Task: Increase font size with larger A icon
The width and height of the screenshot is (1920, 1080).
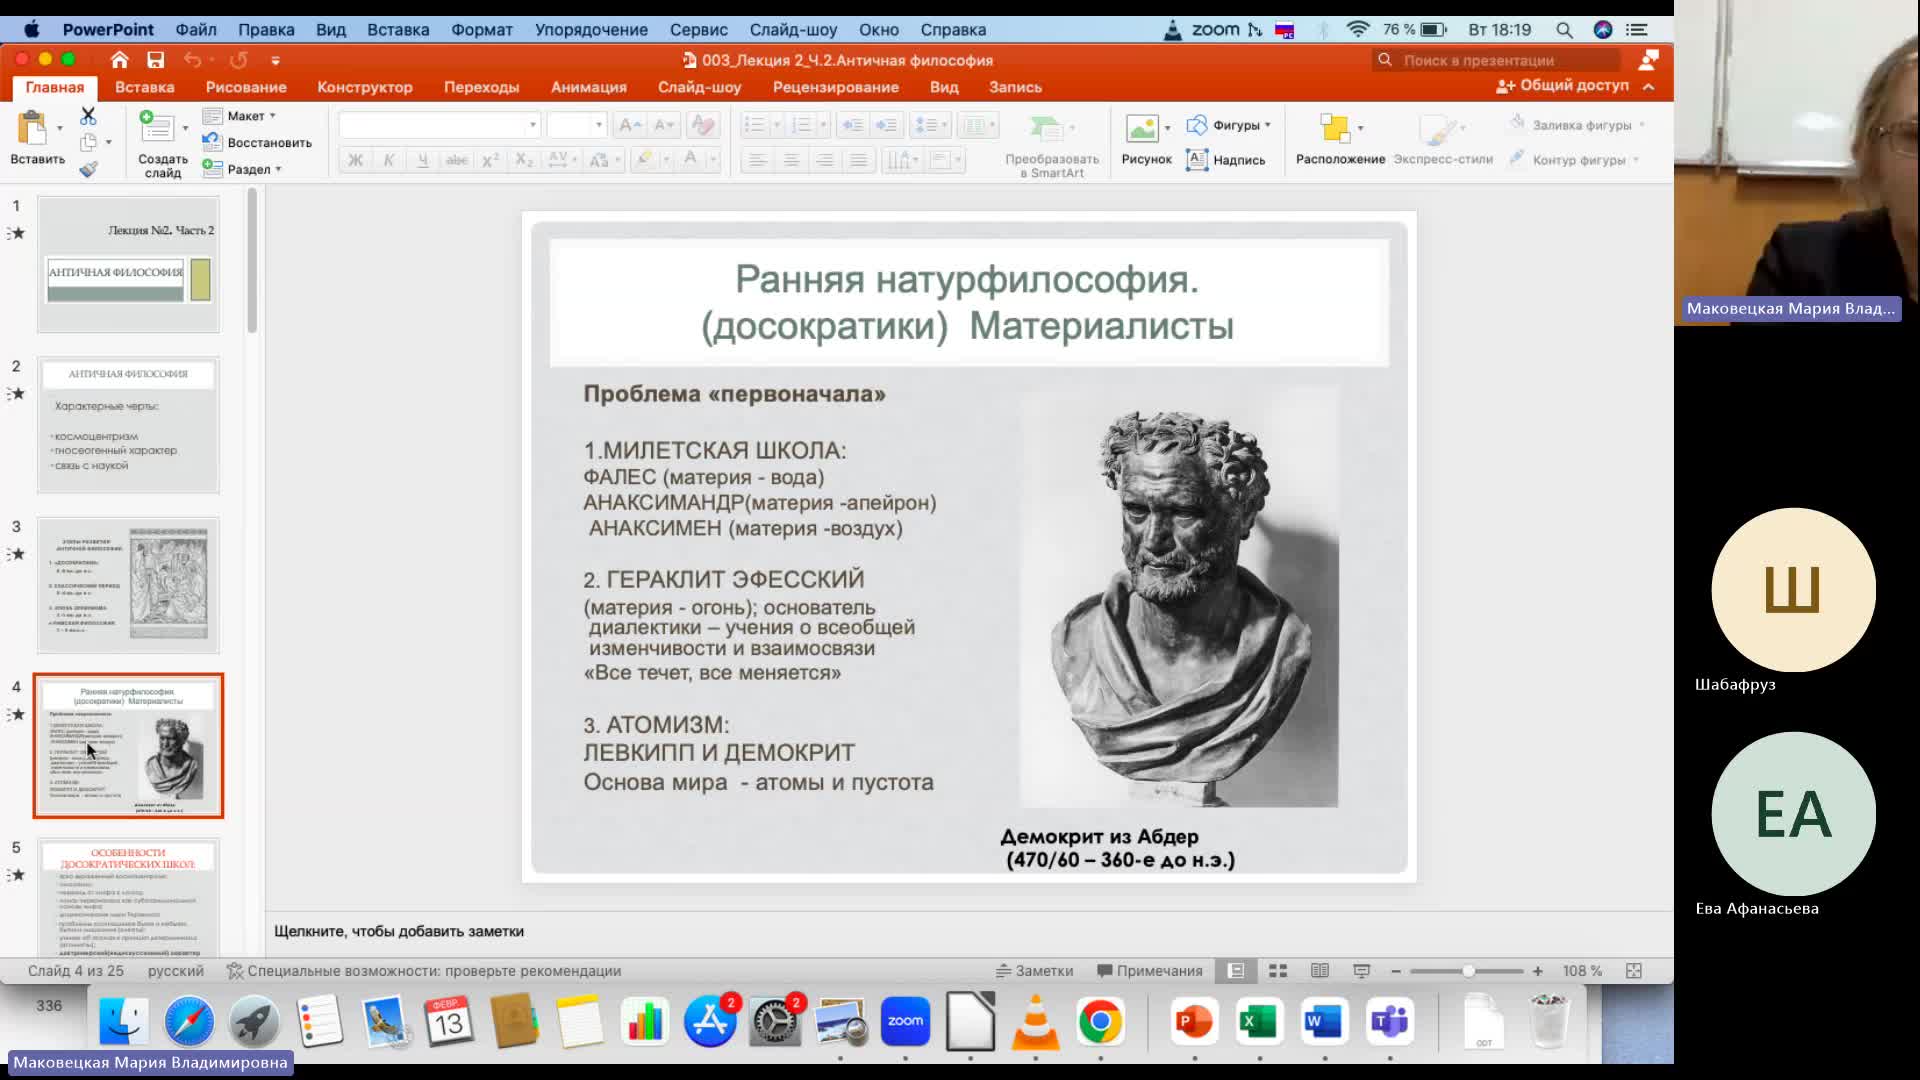Action: [629, 125]
